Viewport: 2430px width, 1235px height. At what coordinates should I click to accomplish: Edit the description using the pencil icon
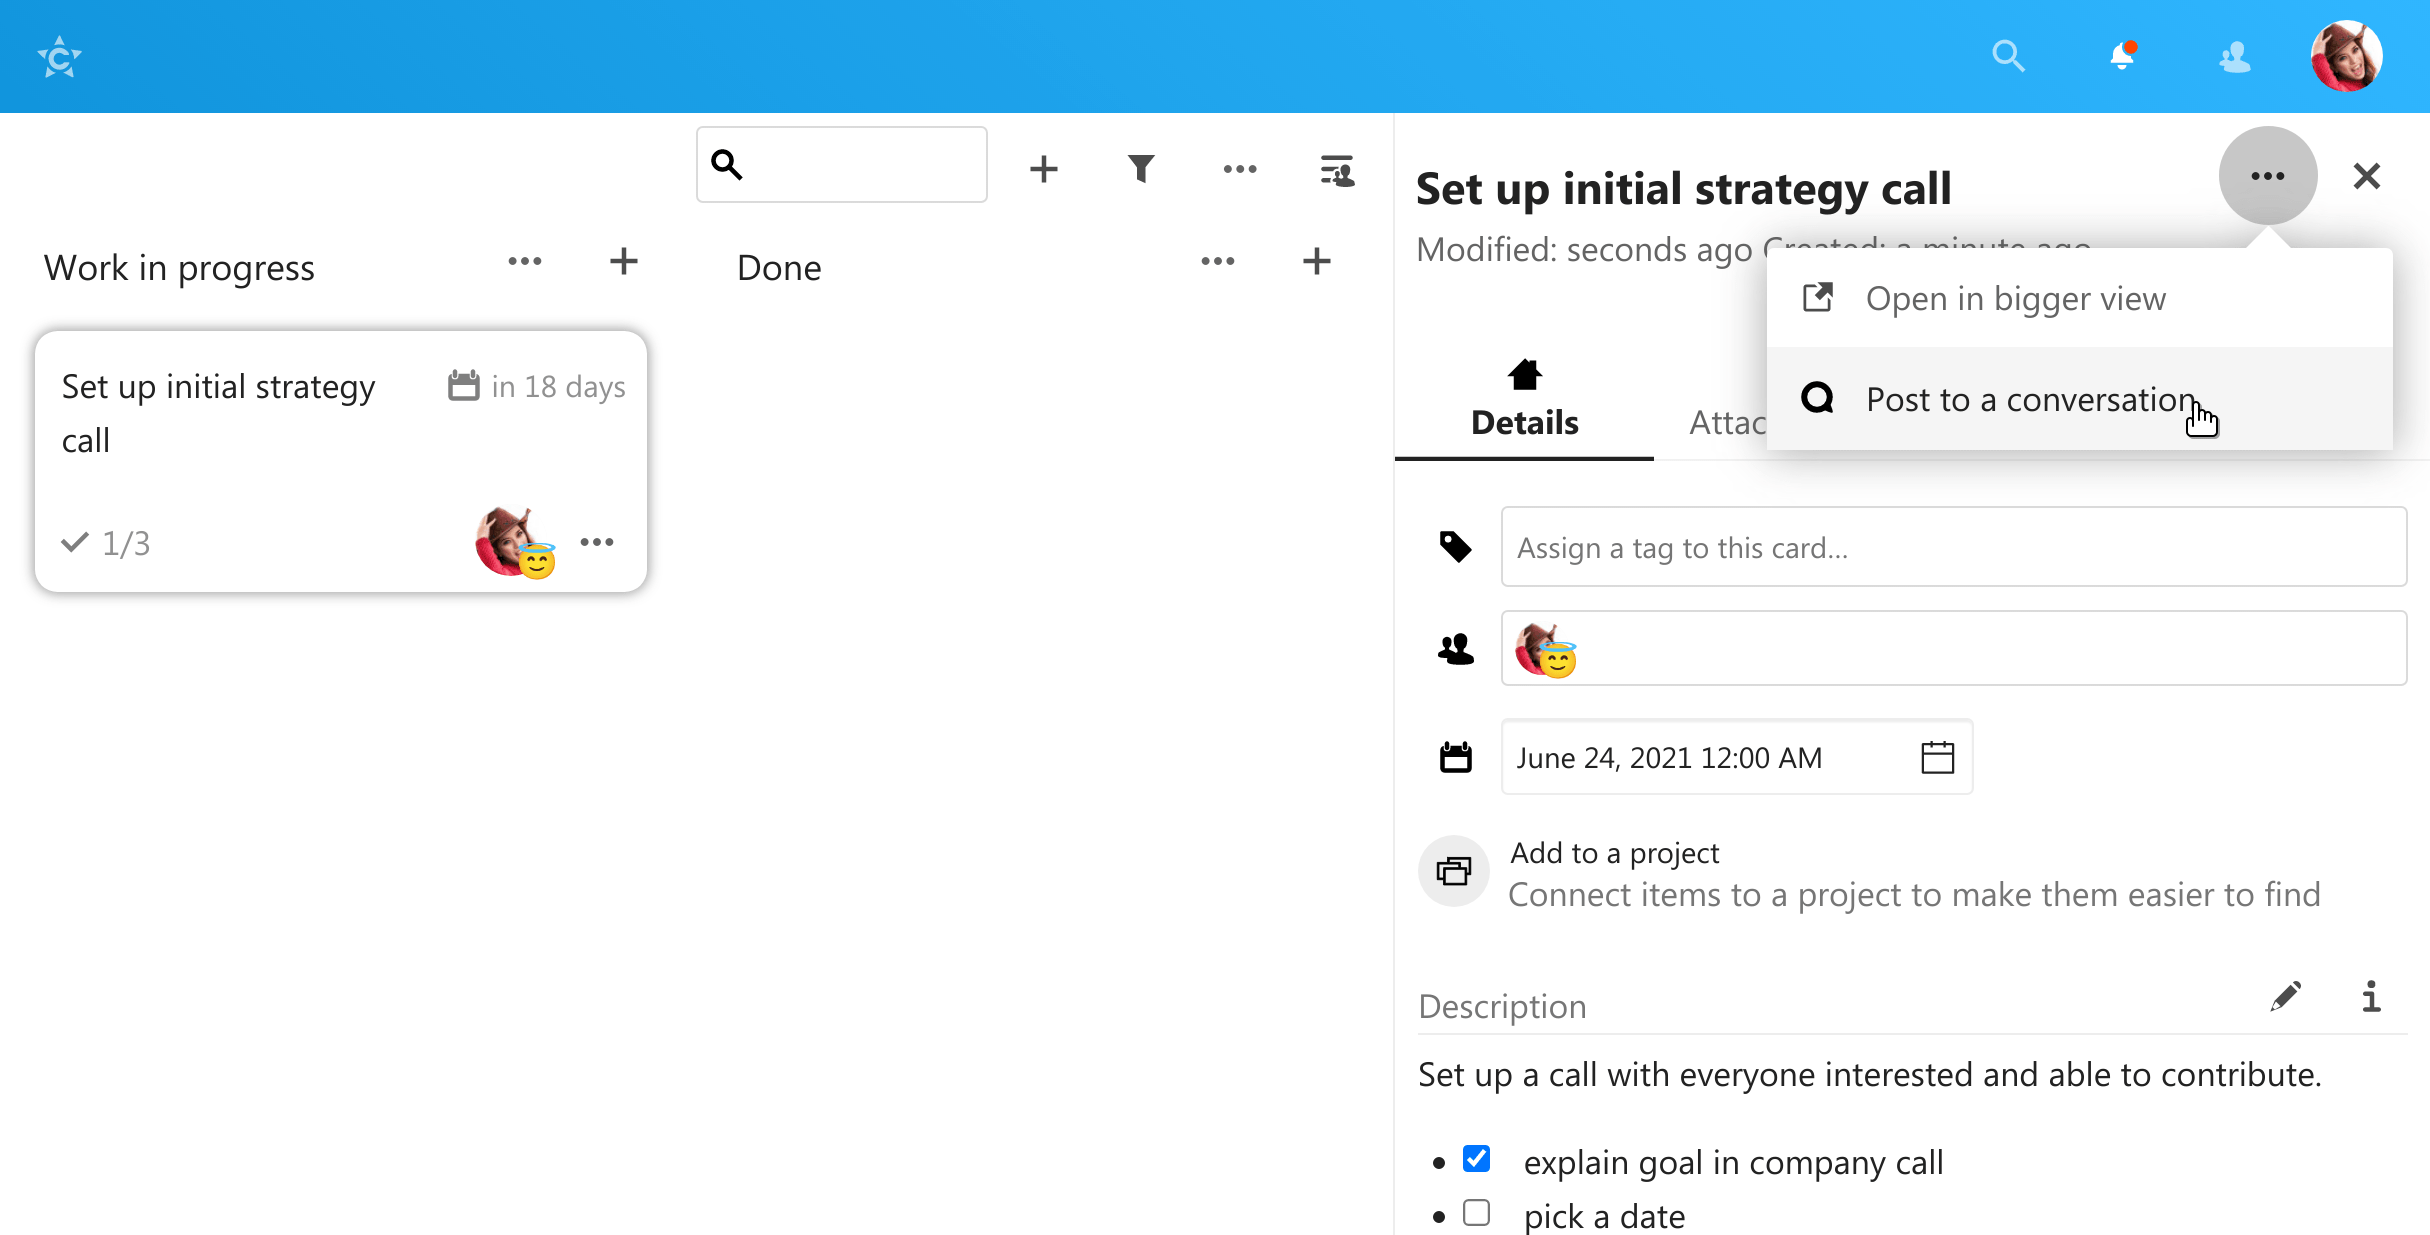(x=2287, y=995)
